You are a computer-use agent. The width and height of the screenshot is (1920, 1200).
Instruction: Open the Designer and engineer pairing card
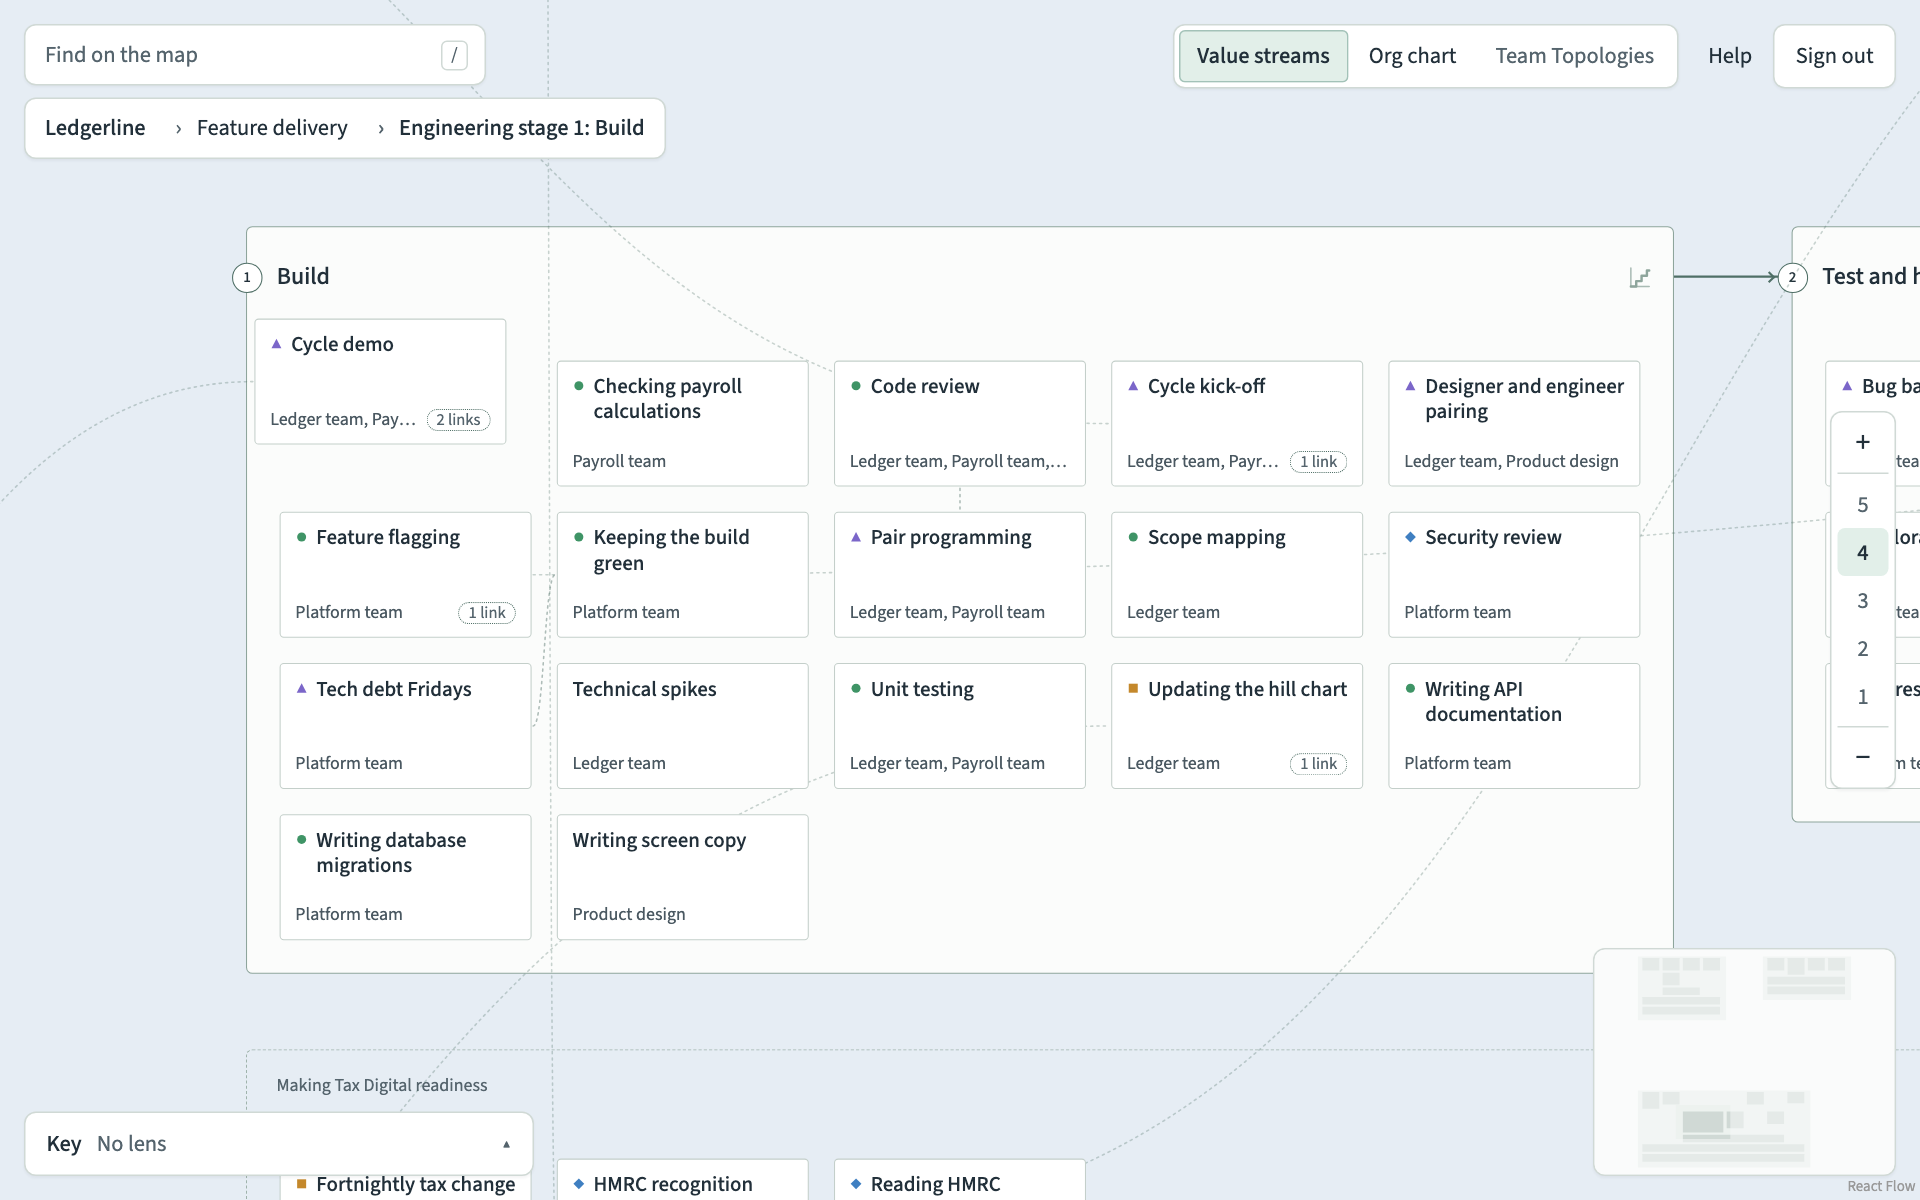tap(1514, 424)
